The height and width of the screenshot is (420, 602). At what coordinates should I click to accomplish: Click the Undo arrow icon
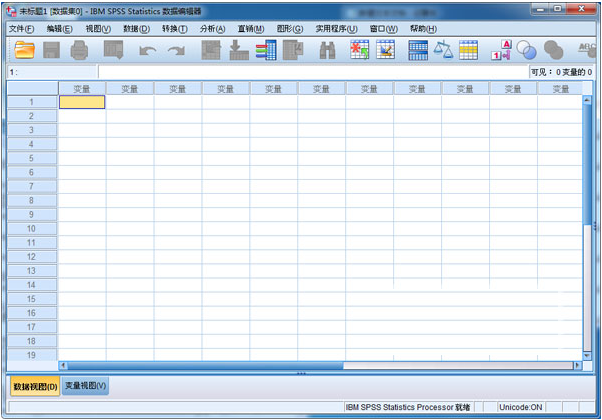point(147,50)
